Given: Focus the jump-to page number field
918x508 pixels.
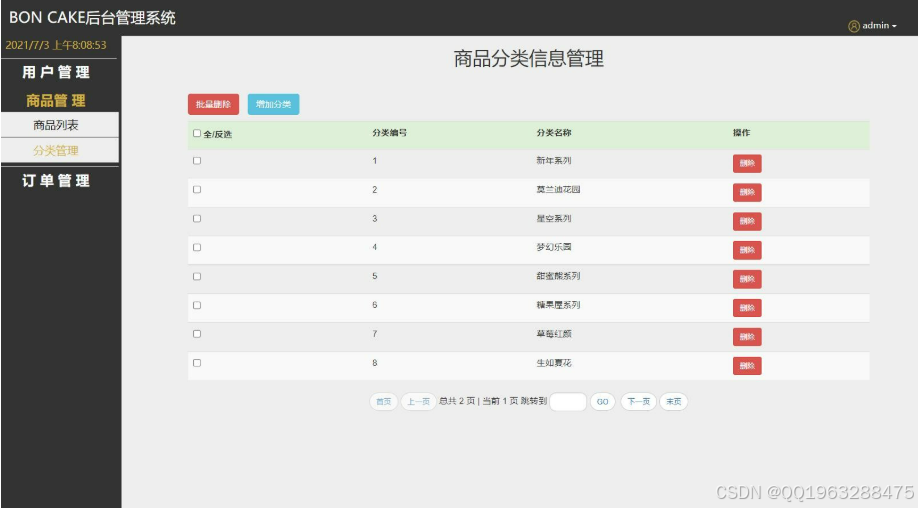Looking at the screenshot, I should coord(568,401).
